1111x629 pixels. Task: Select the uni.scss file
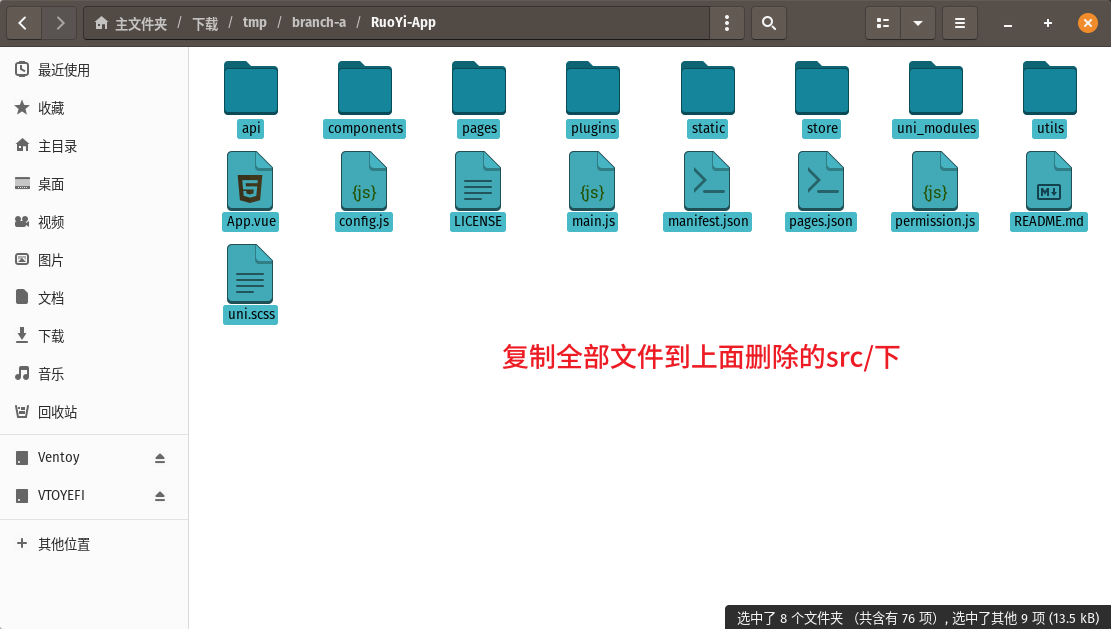coord(251,275)
